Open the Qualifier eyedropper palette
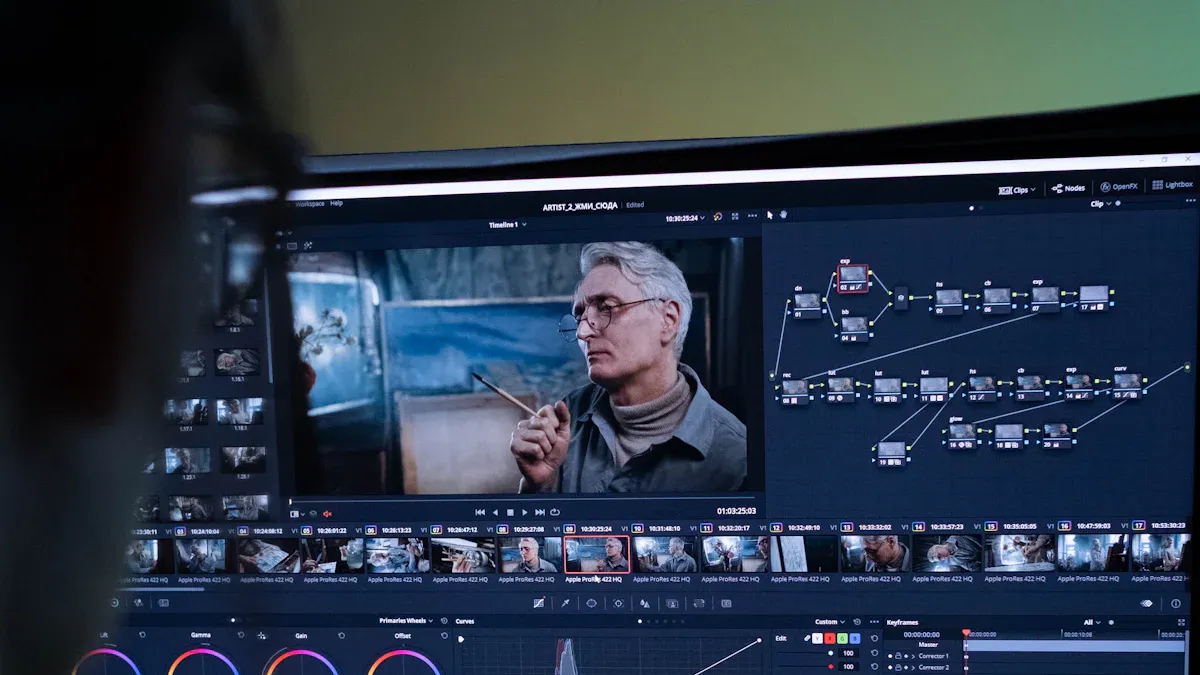 point(565,603)
